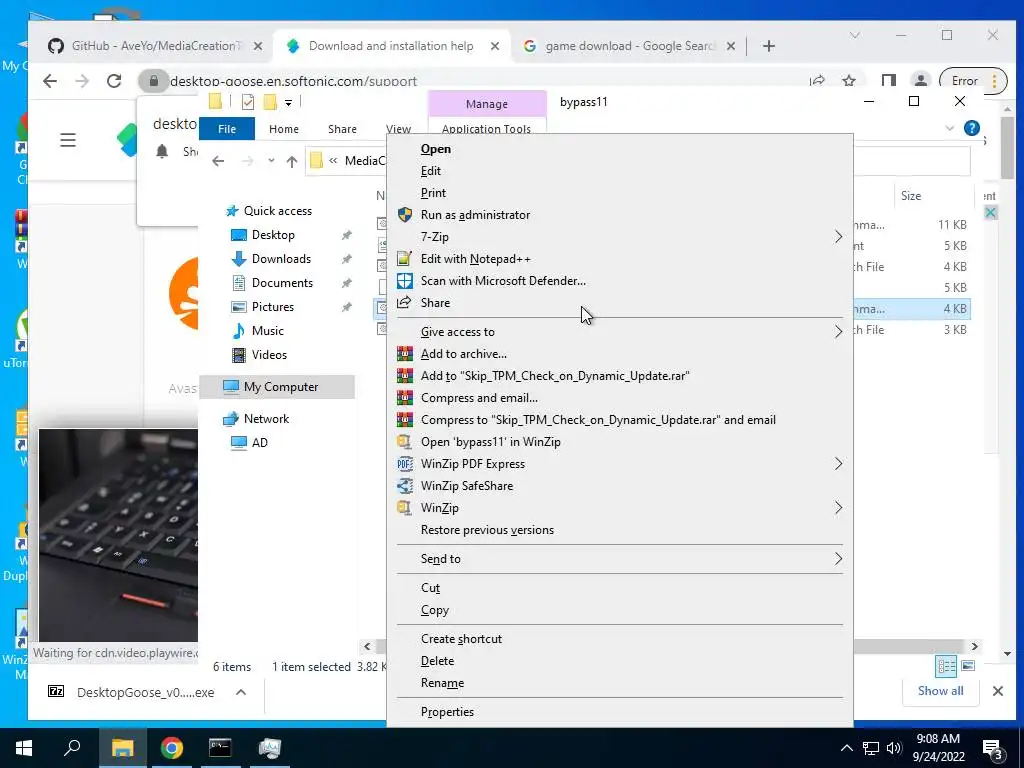Bookmark this page with star icon
The height and width of the screenshot is (768, 1024).
click(x=849, y=81)
